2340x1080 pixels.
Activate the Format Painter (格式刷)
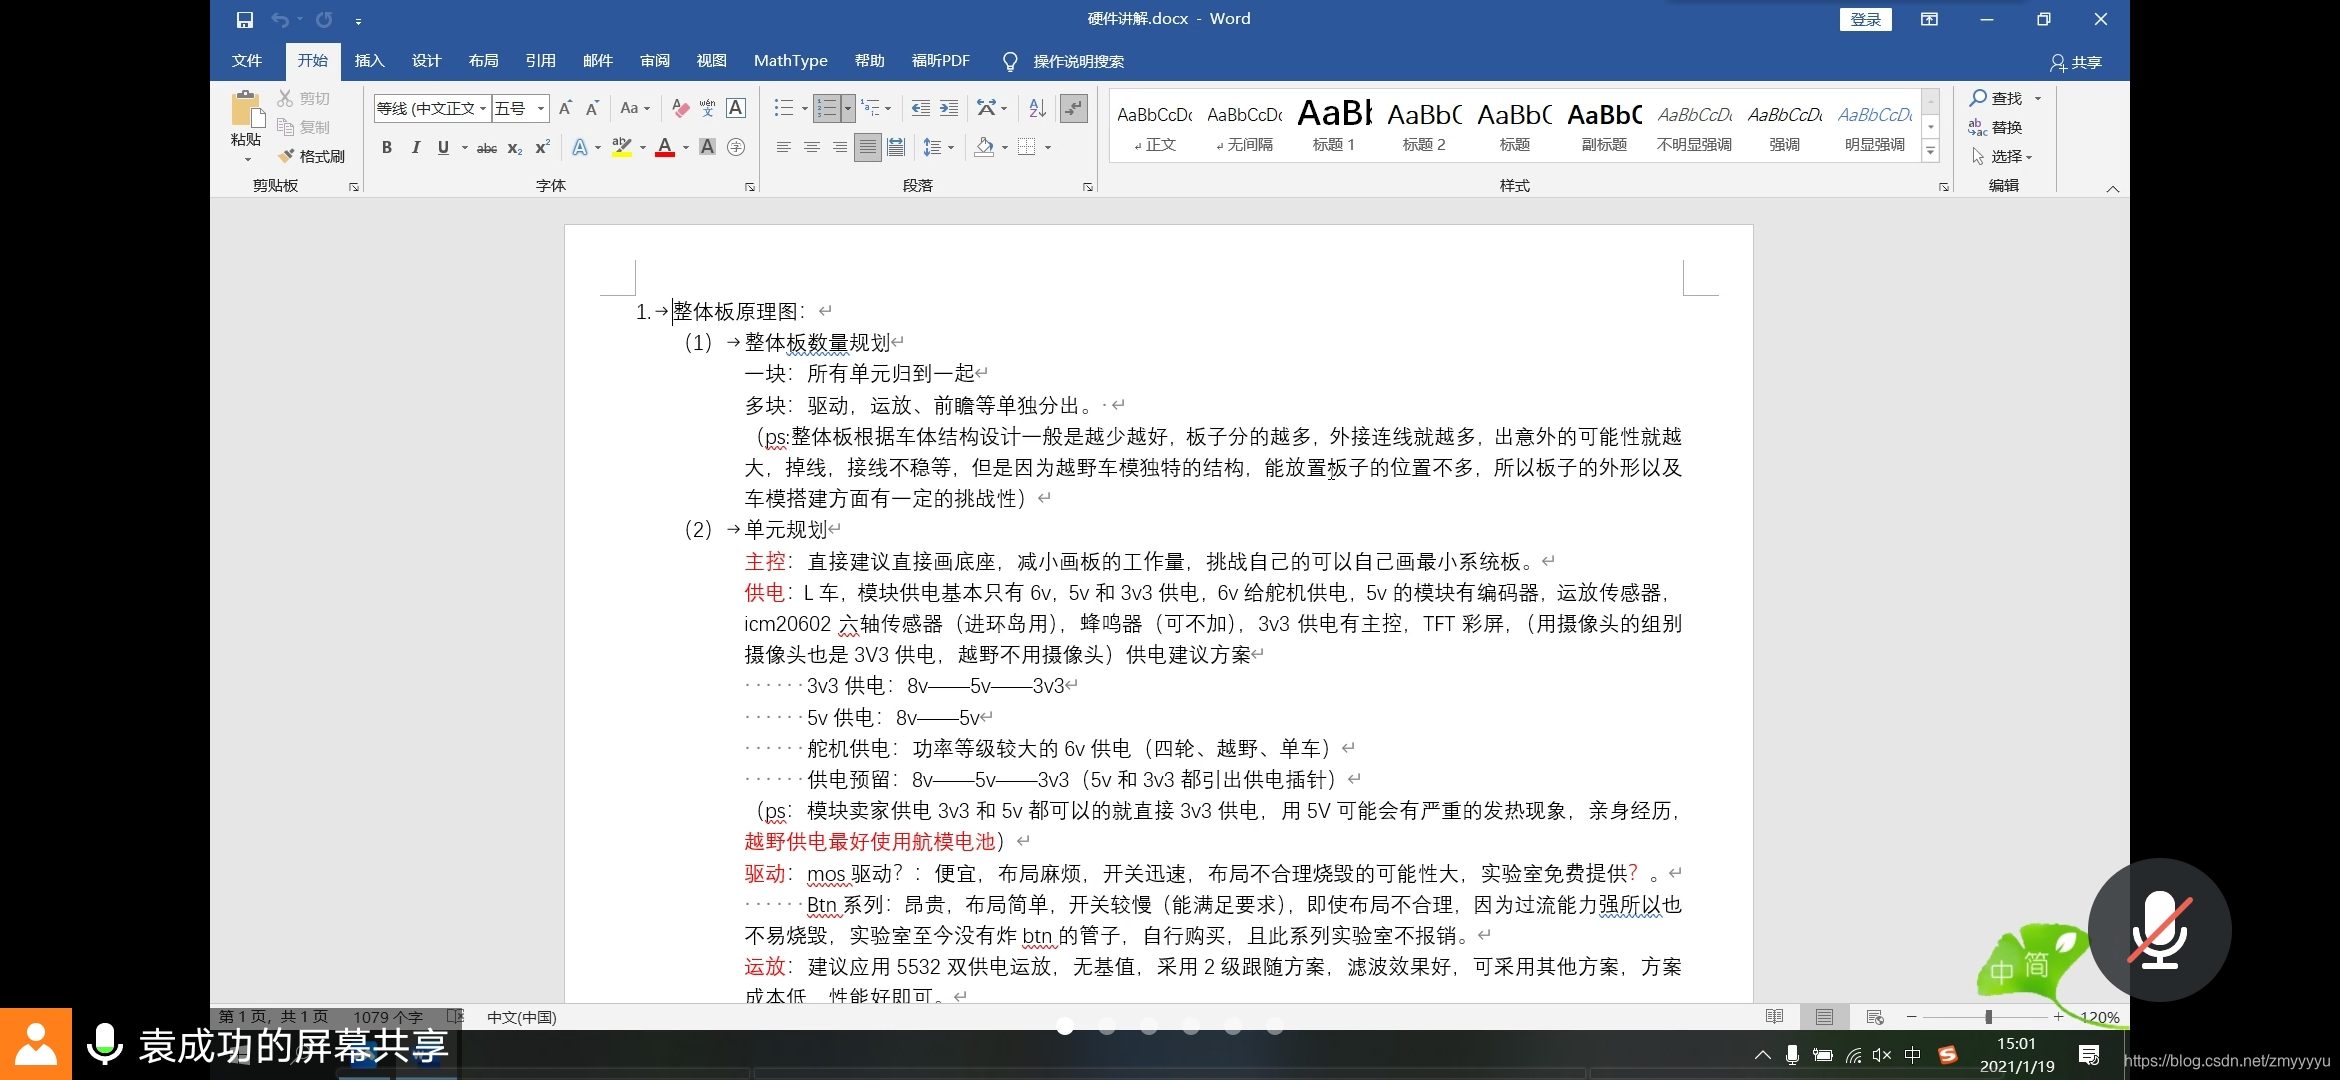coord(312,156)
